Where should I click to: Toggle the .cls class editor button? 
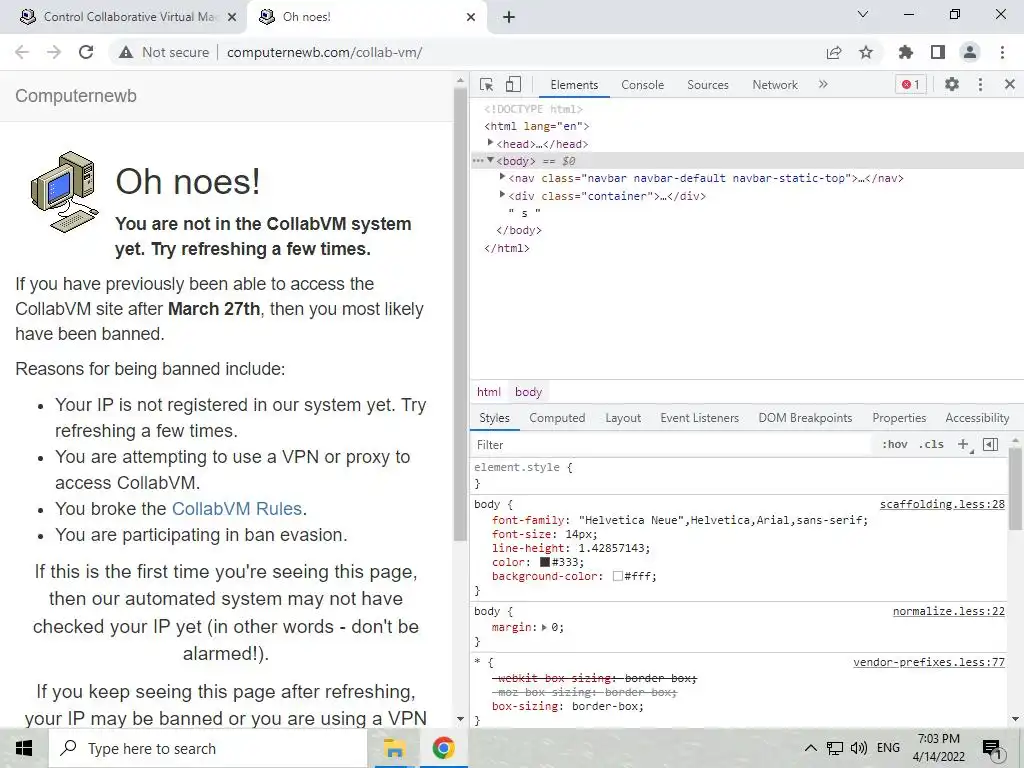pyautogui.click(x=931, y=445)
